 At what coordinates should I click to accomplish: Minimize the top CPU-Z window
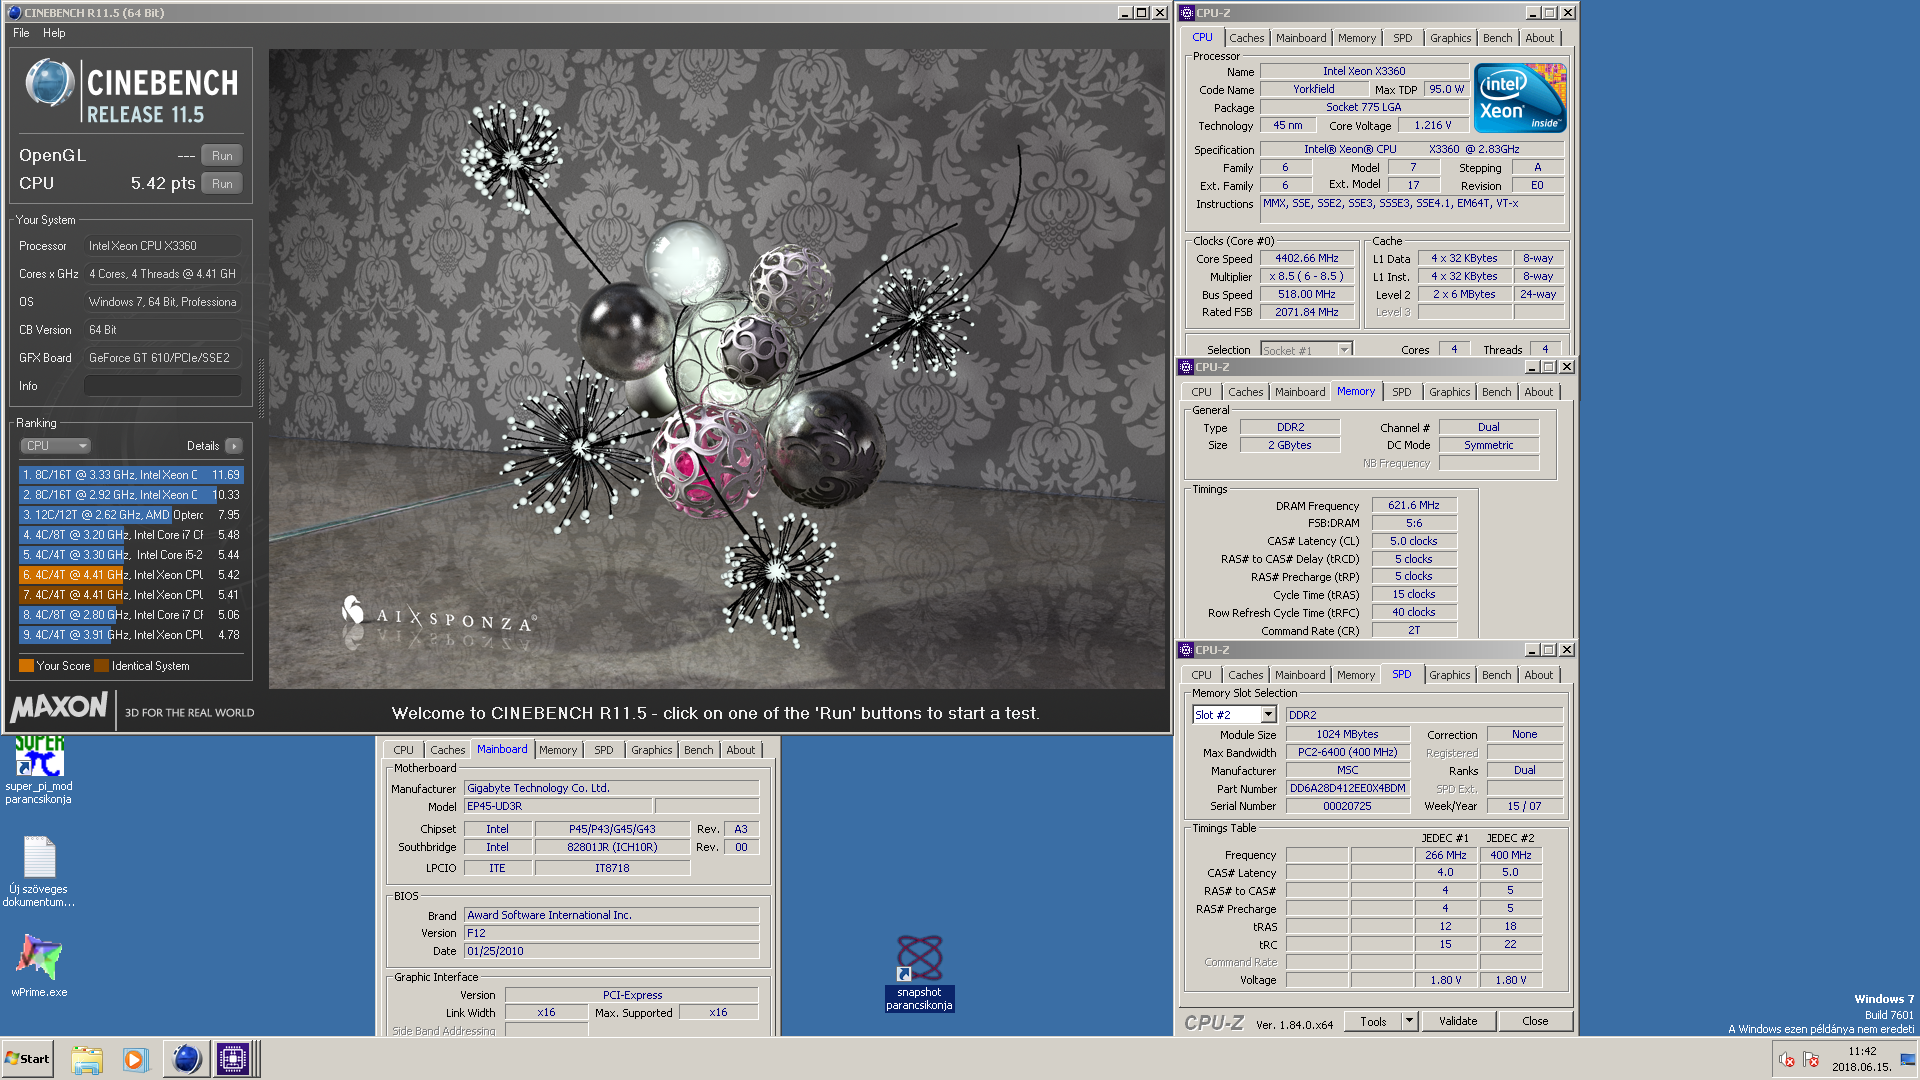(1533, 13)
